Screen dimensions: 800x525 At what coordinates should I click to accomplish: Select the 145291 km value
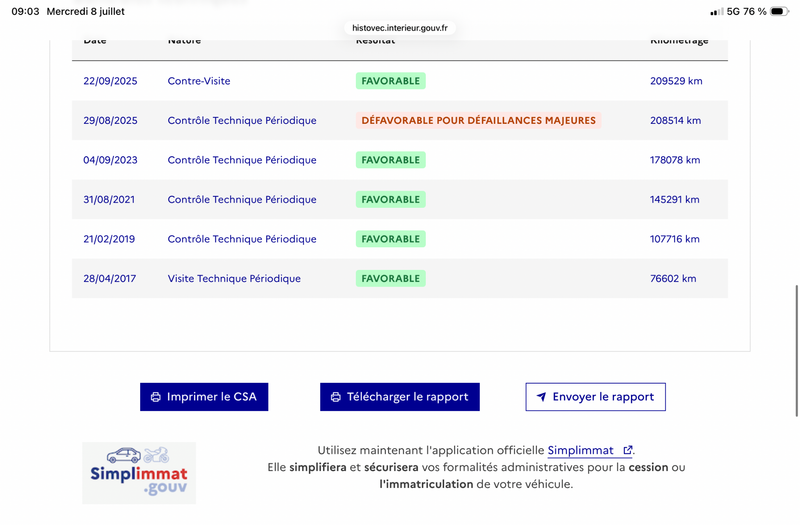coord(674,199)
